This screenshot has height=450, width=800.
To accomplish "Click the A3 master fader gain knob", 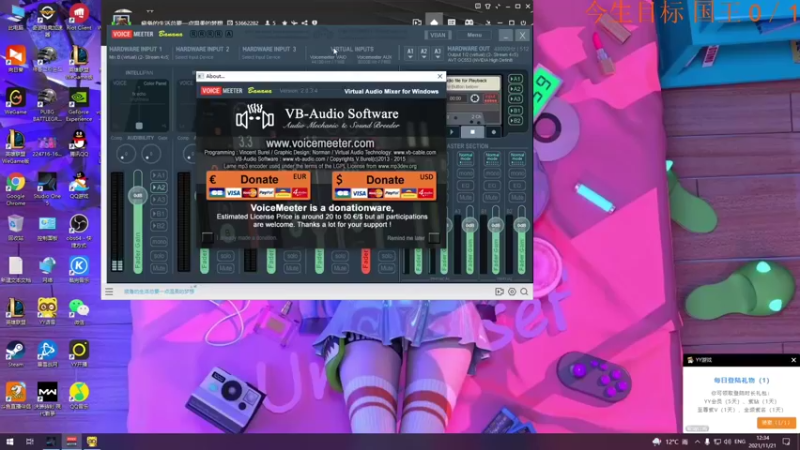I will 470,225.
